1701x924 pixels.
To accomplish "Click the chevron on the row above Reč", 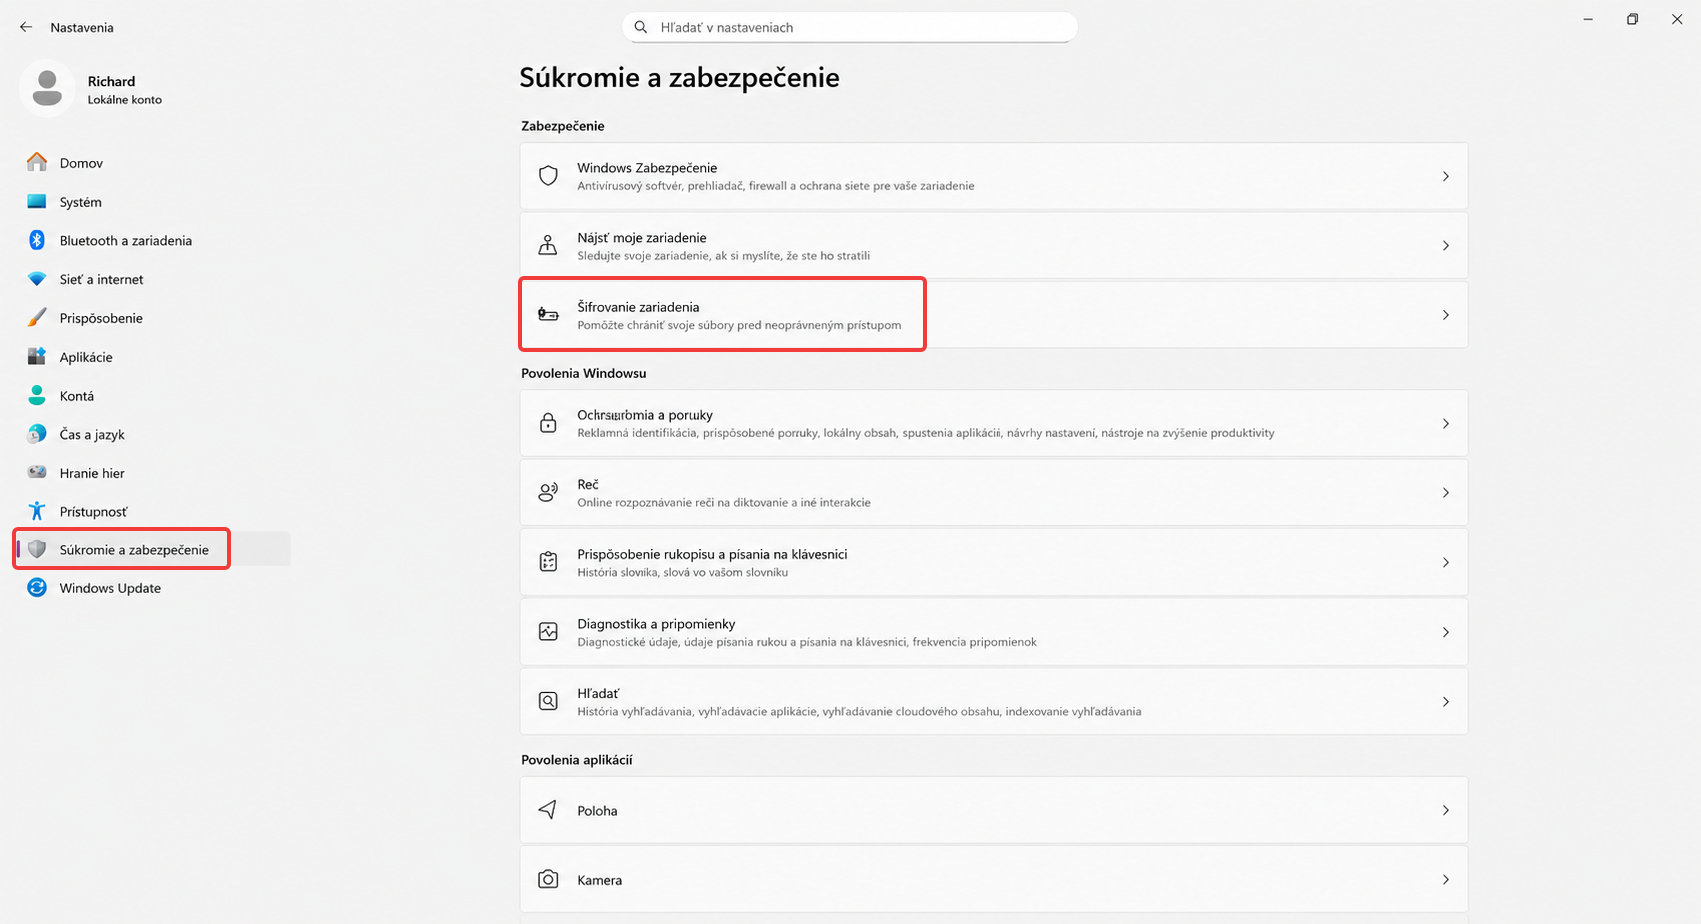I will click(1446, 423).
